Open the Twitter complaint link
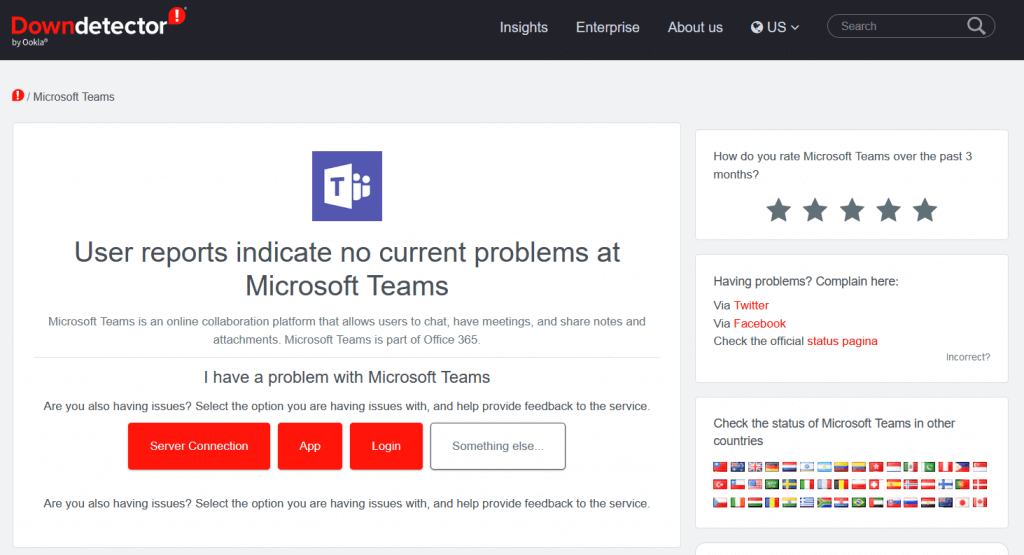 pyautogui.click(x=751, y=305)
